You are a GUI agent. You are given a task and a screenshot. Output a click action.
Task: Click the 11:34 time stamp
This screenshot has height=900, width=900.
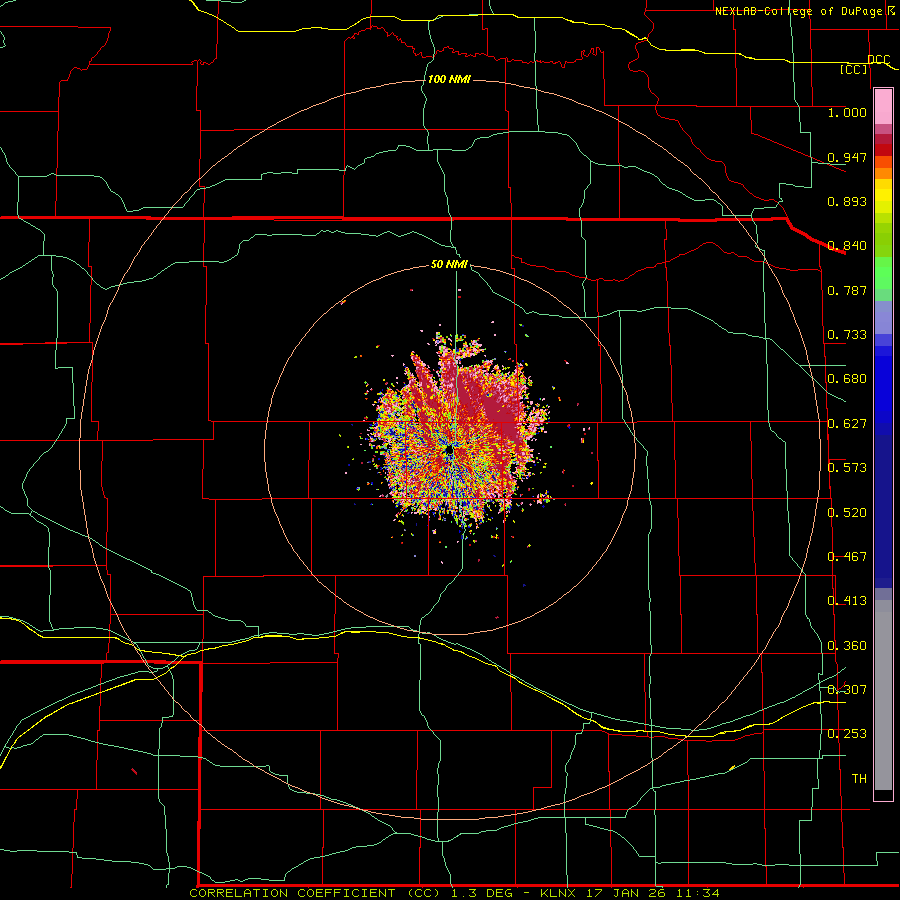point(697,893)
